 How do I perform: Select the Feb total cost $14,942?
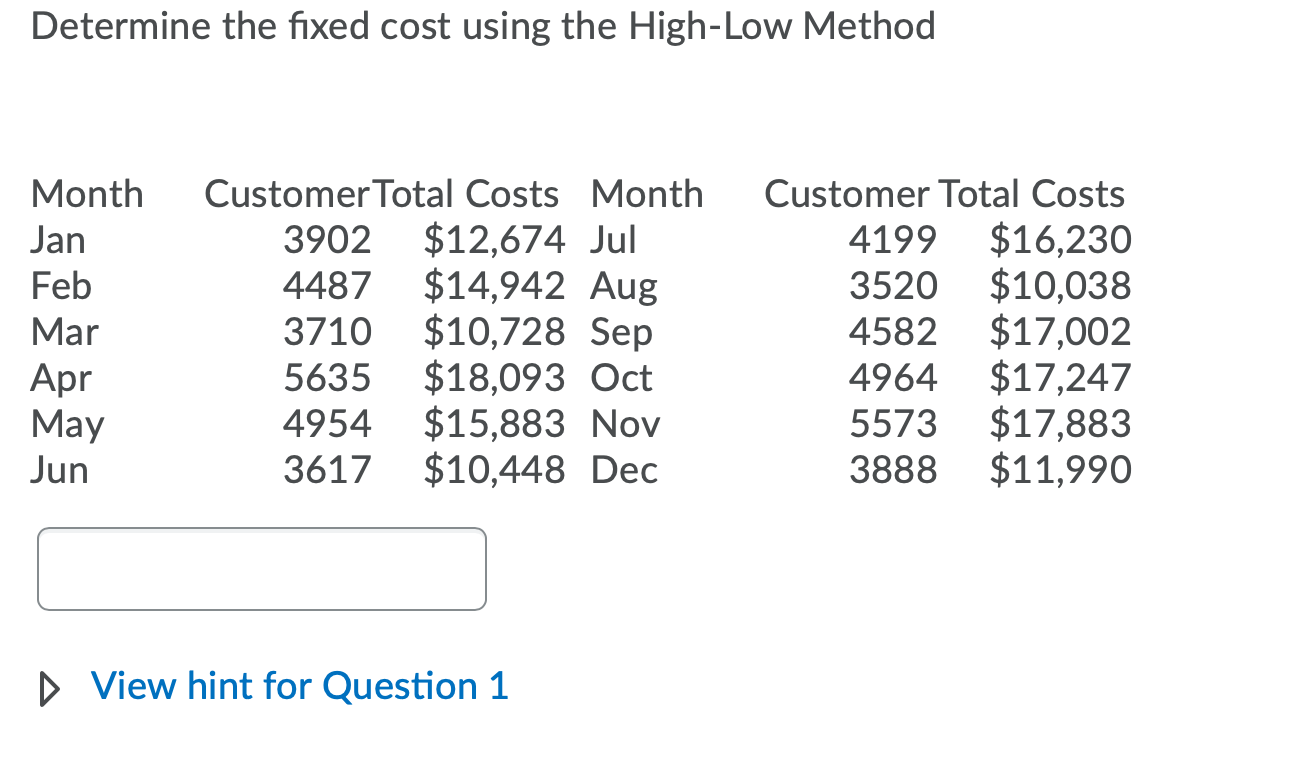tap(494, 285)
